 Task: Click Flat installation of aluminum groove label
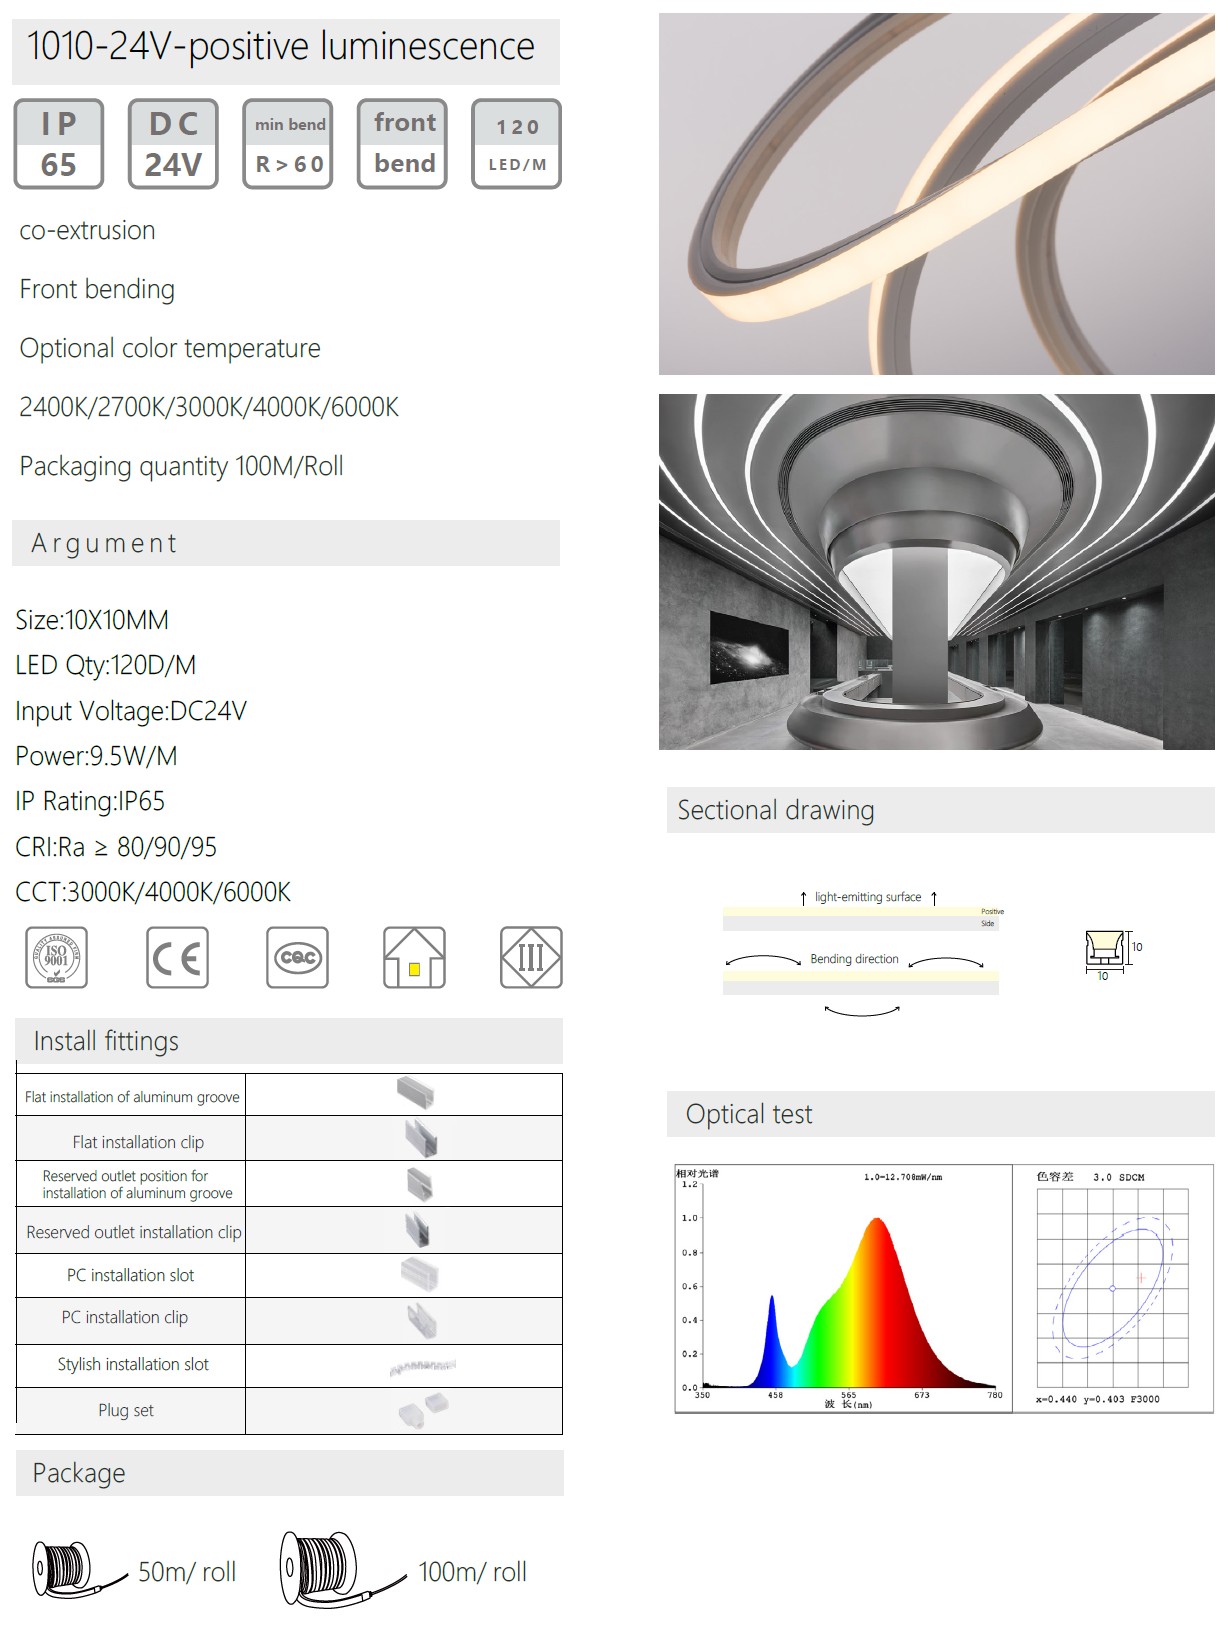click(132, 1097)
